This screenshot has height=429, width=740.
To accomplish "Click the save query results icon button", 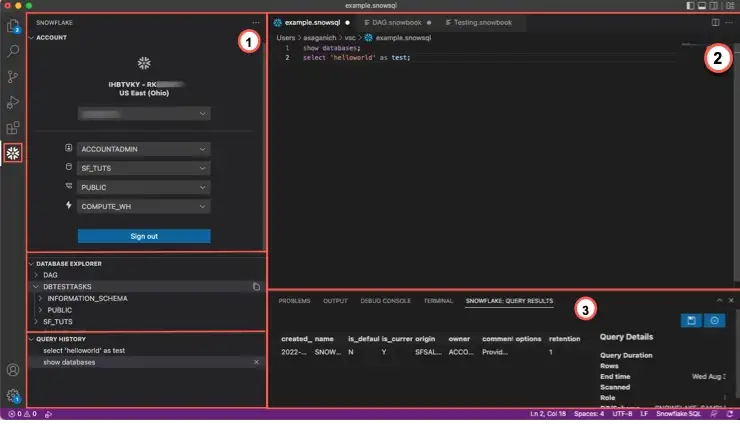I will coord(691,321).
